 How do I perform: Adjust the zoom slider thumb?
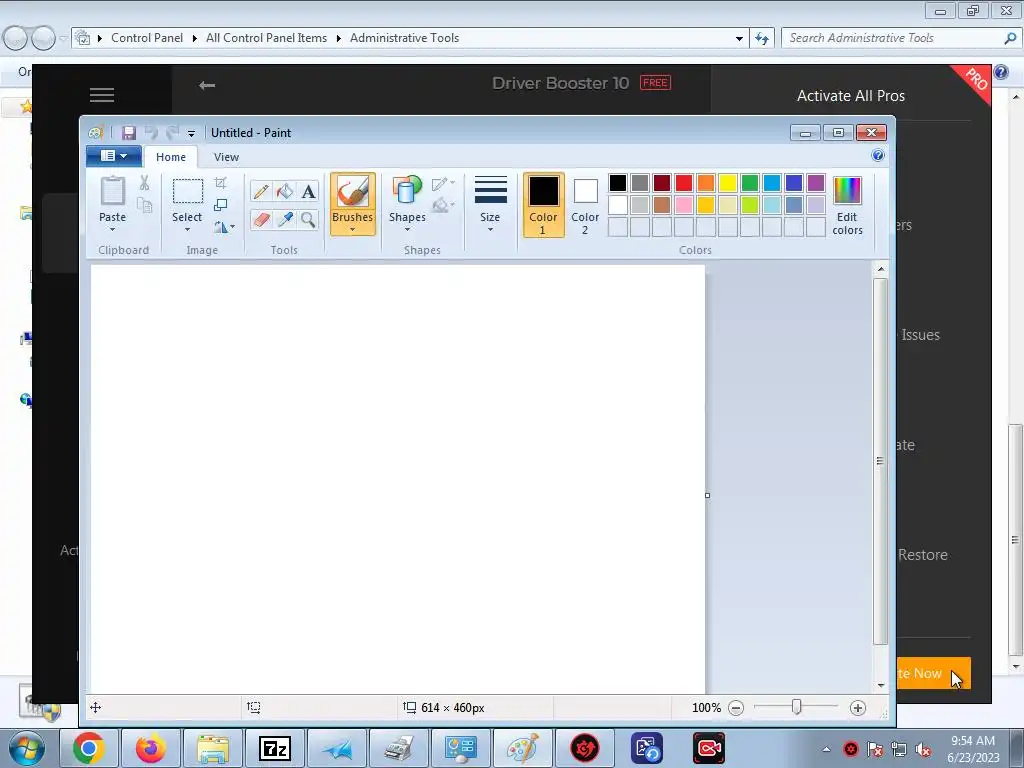[x=796, y=707]
